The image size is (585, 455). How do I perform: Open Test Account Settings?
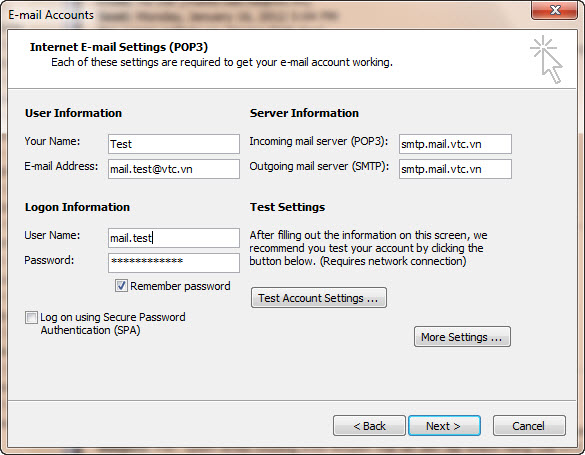[x=319, y=298]
